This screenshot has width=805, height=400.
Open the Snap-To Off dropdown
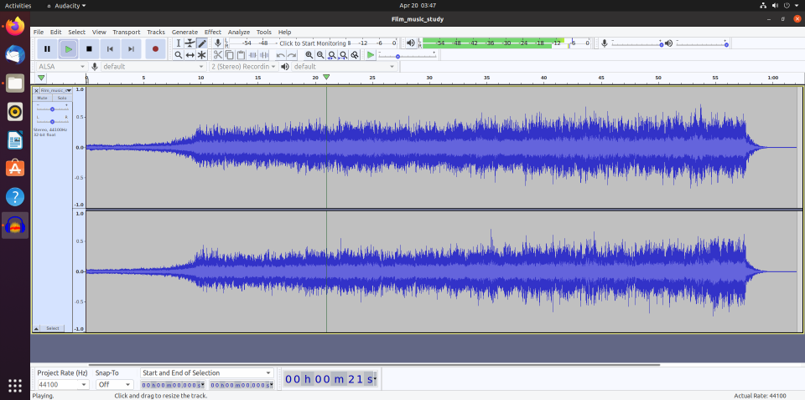click(114, 384)
